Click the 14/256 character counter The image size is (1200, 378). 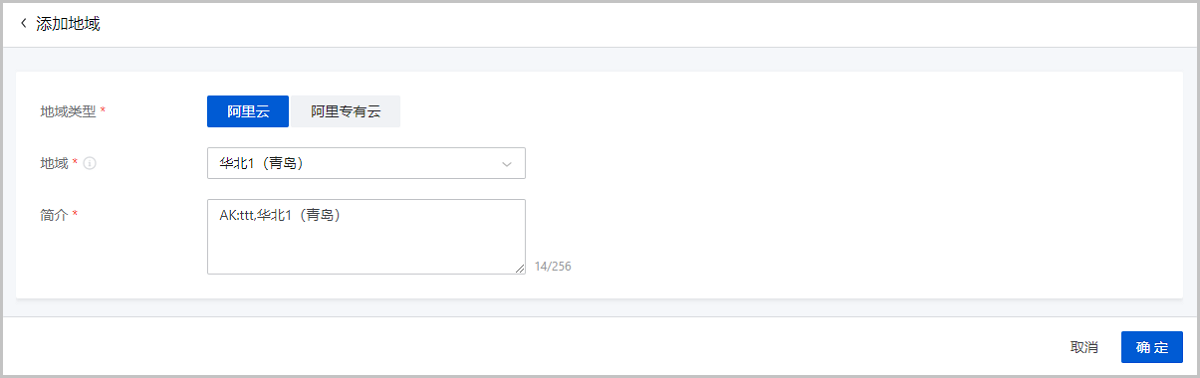553,267
